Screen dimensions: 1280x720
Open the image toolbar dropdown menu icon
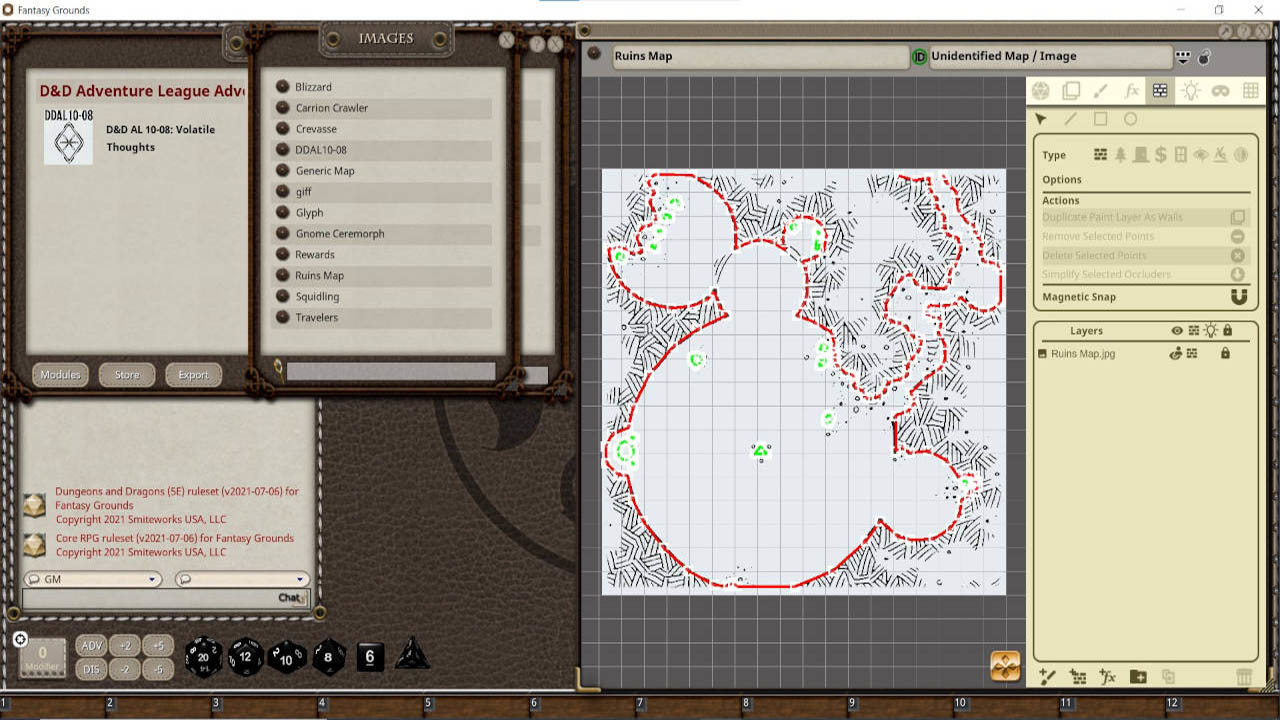pyautogui.click(x=1183, y=57)
